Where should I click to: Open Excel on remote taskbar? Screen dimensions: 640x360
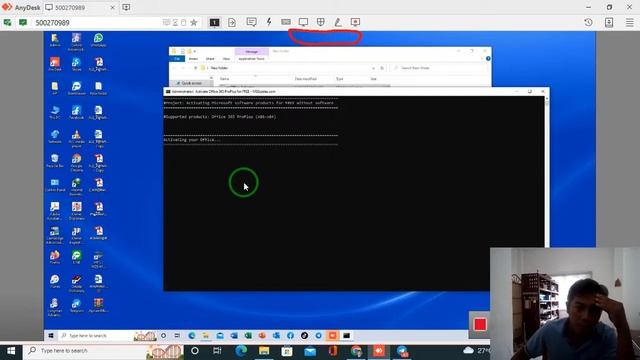[x=248, y=336]
